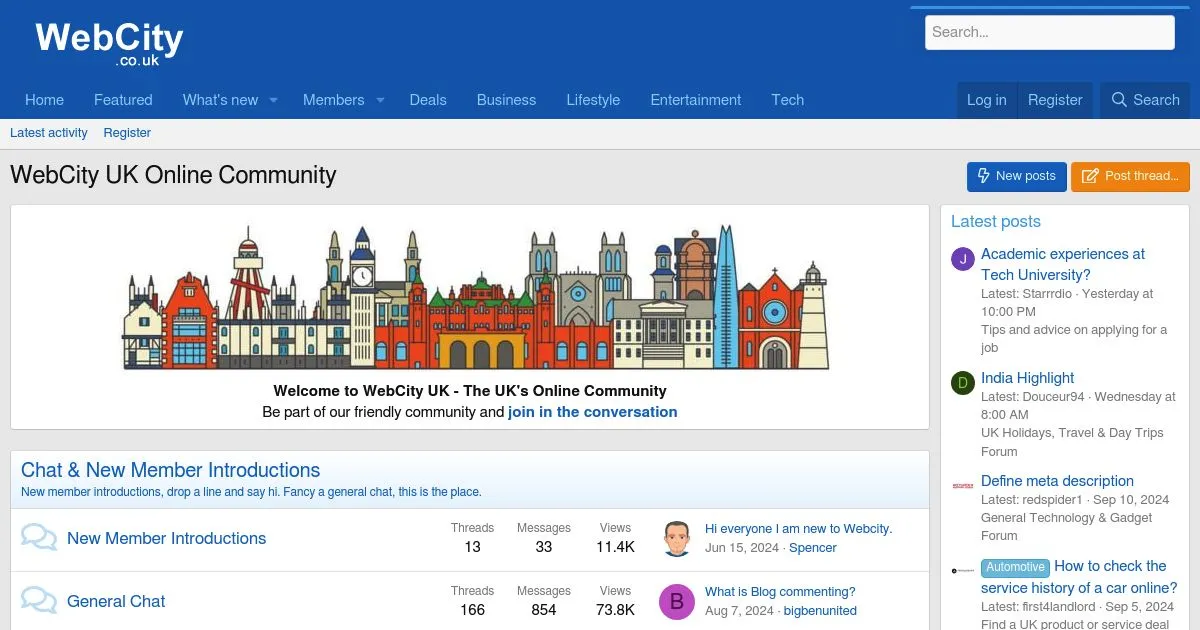The width and height of the screenshot is (1200, 630).
Task: Go to What's new section
Action: point(220,100)
